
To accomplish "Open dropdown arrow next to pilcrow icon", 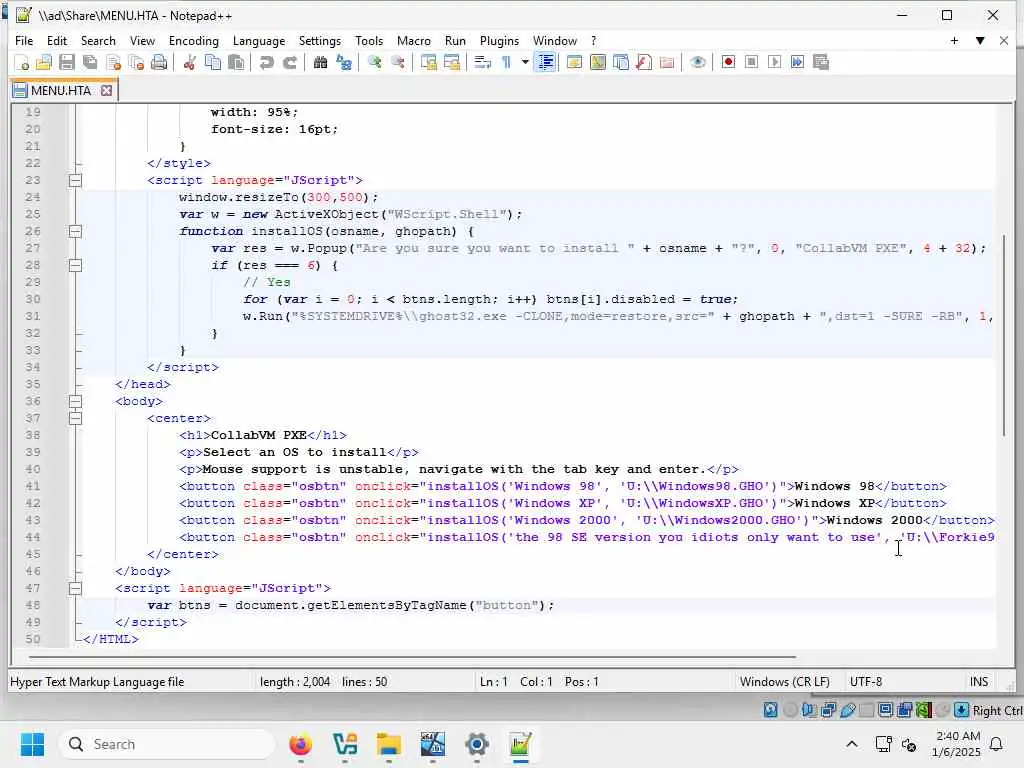I will [524, 63].
